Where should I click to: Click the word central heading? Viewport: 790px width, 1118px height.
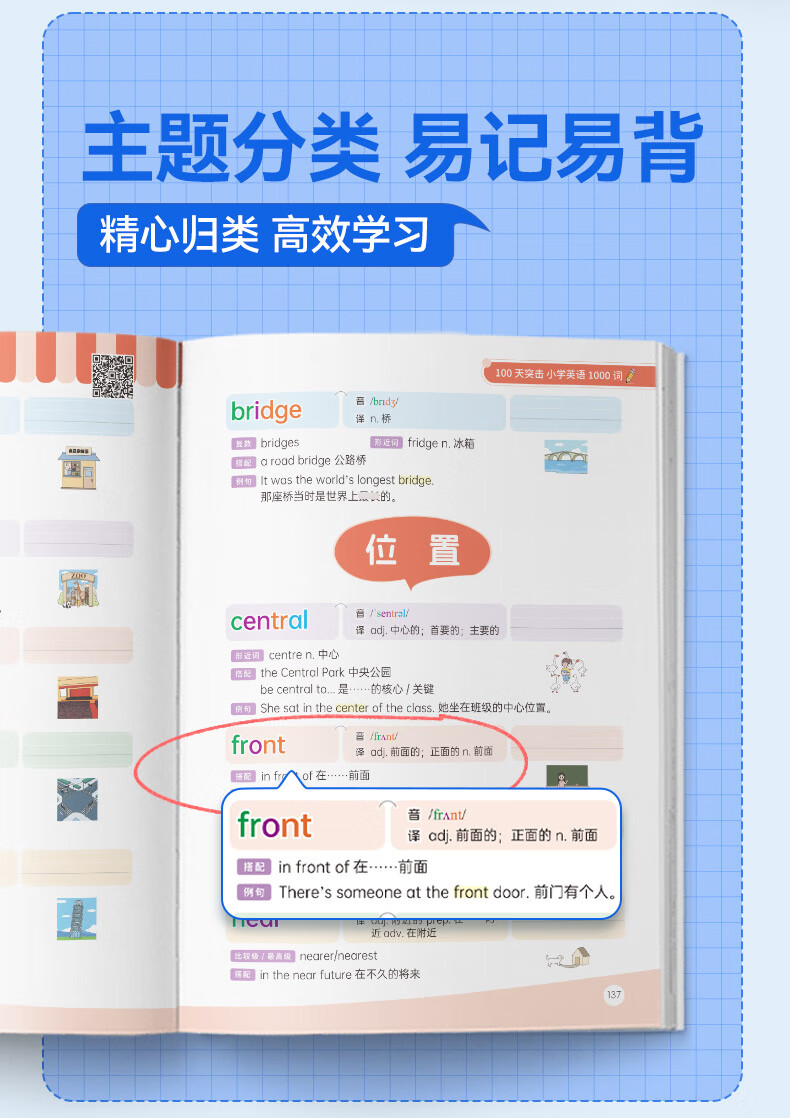[x=270, y=621]
